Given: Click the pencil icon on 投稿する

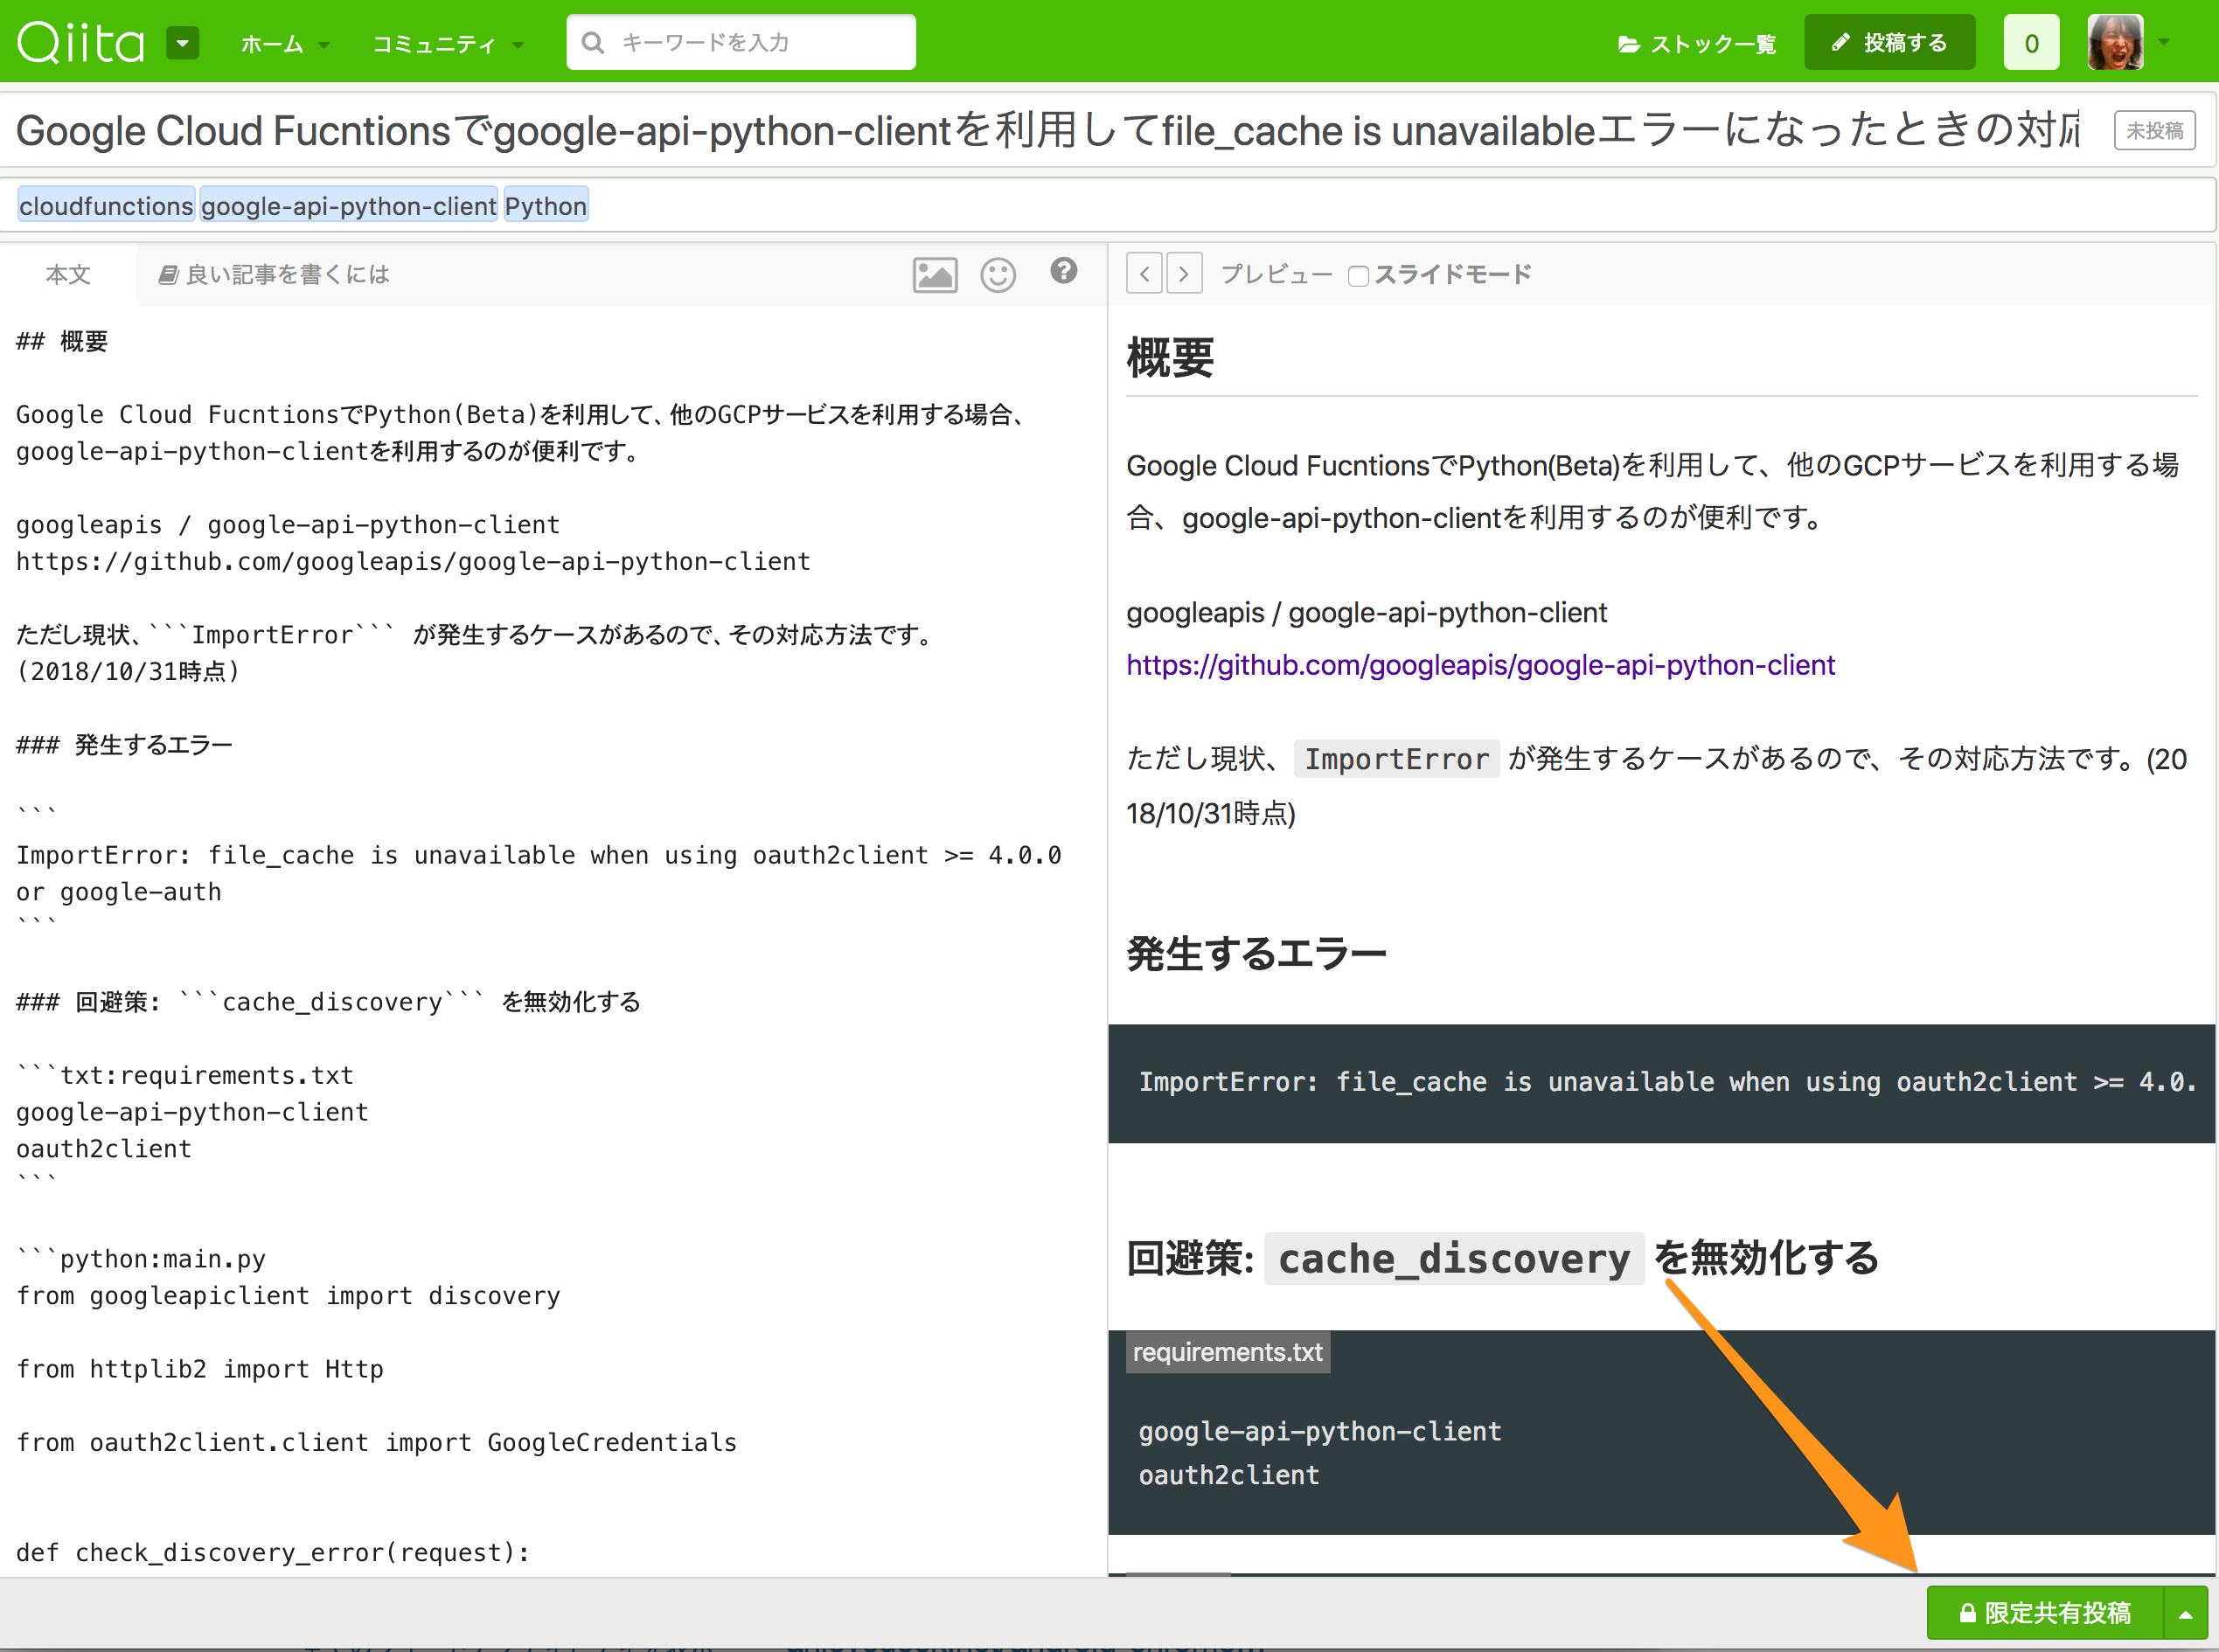Looking at the screenshot, I should [1840, 42].
